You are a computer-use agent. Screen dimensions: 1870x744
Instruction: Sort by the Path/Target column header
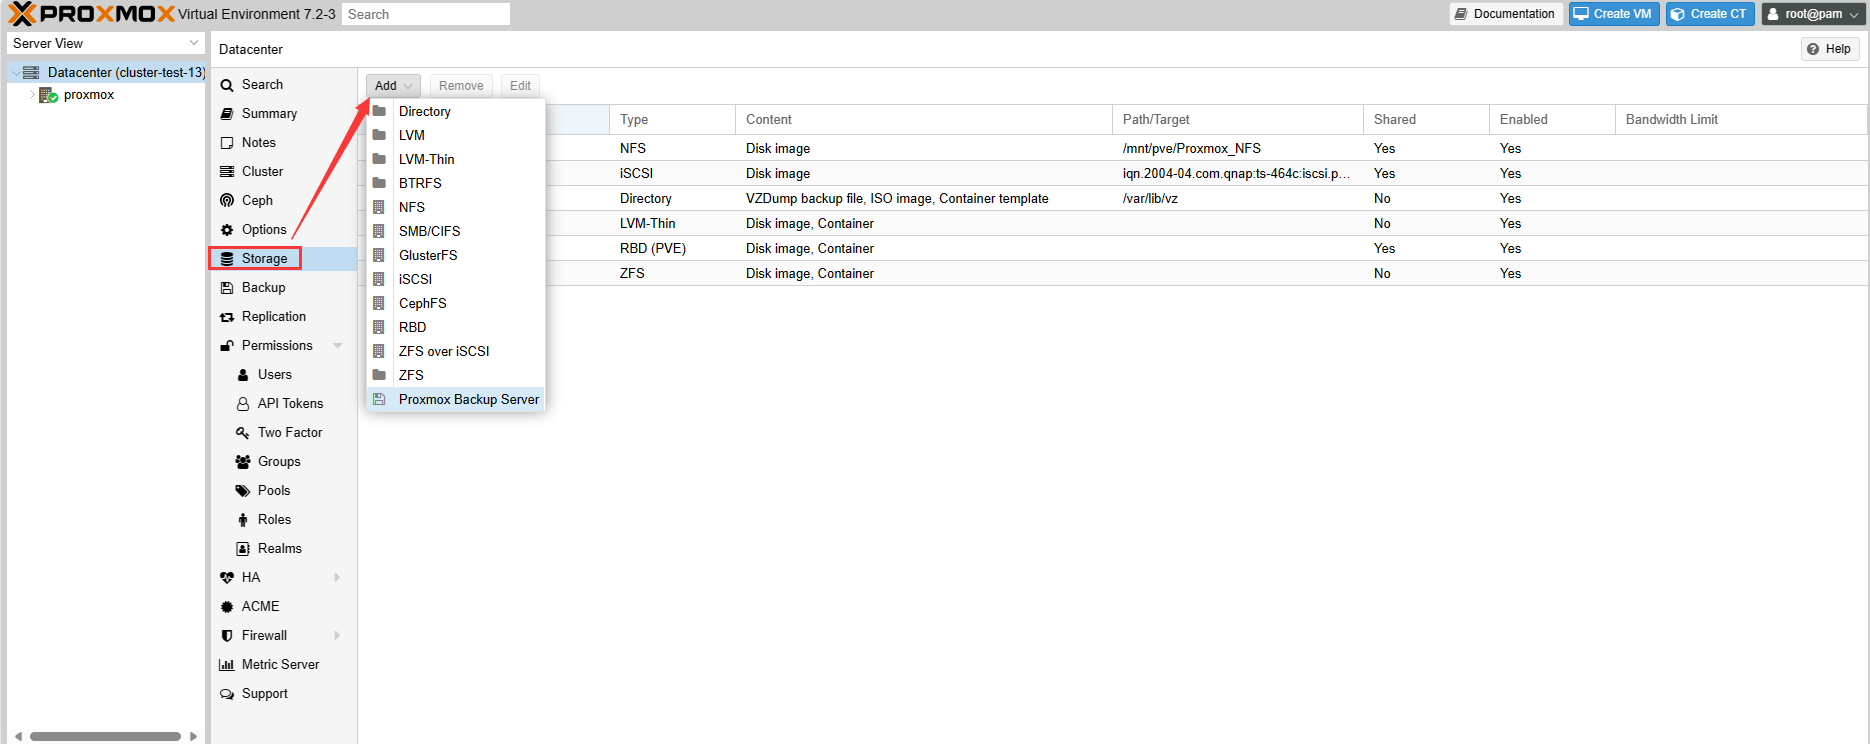[1238, 119]
